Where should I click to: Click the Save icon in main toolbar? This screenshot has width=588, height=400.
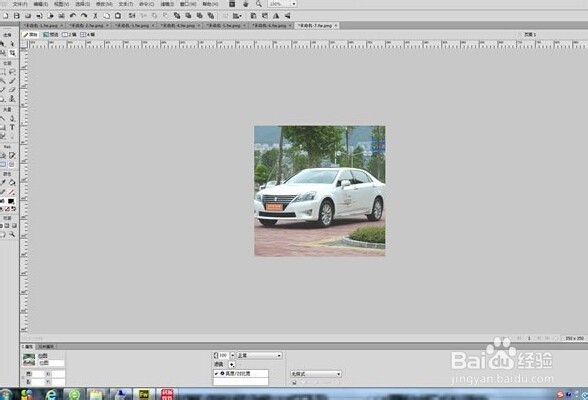pyautogui.click(x=16, y=16)
